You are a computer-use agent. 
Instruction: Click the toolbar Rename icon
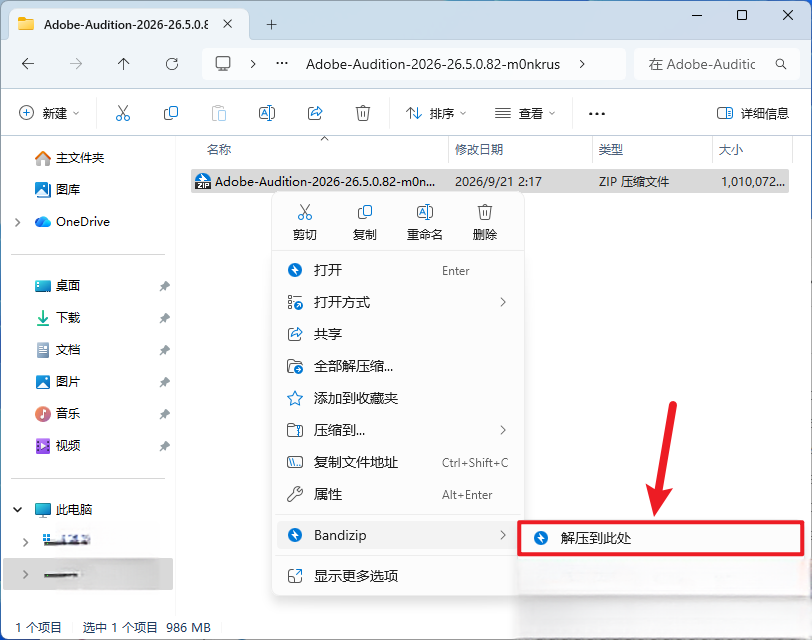coord(267,113)
